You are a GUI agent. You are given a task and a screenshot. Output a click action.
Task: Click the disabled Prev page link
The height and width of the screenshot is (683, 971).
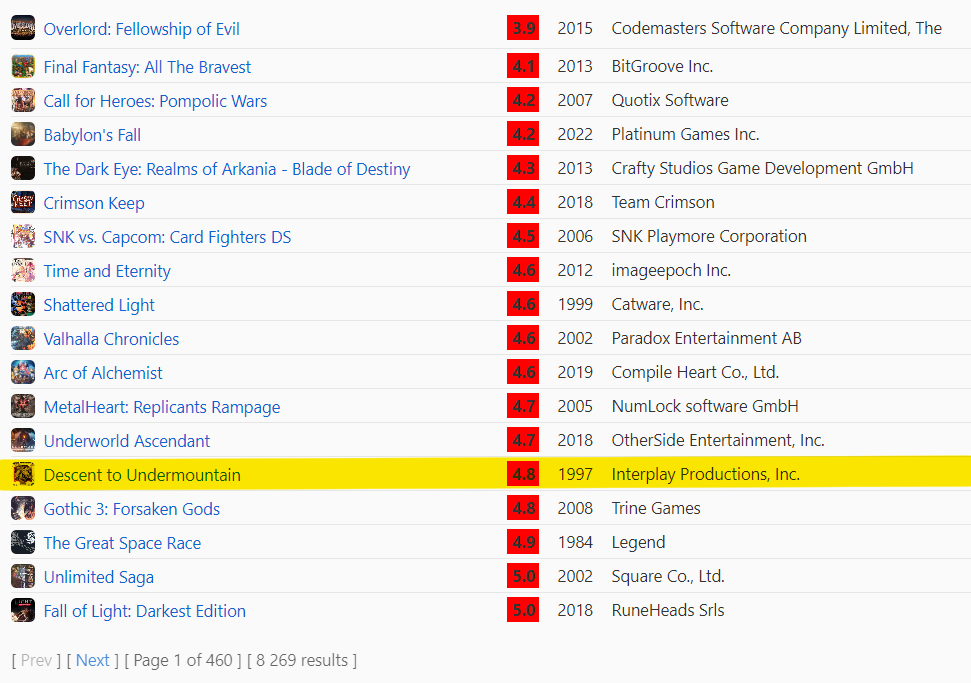36,661
